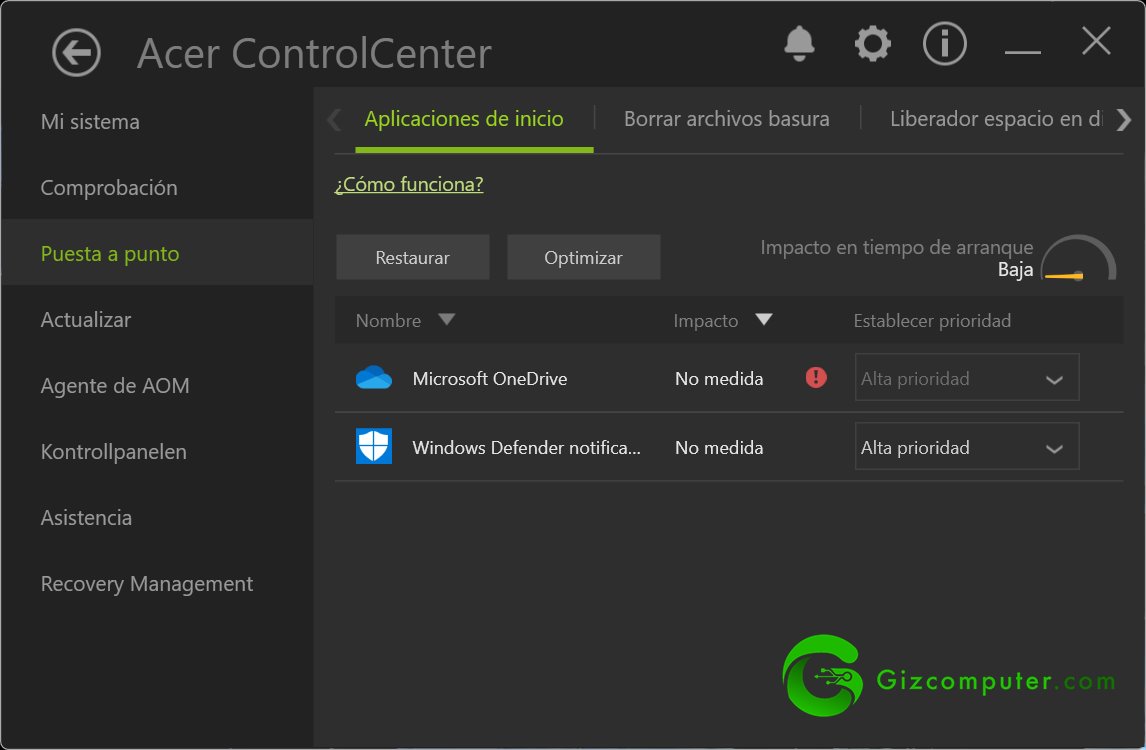Open notifications bell
1146x750 pixels.
tap(799, 43)
